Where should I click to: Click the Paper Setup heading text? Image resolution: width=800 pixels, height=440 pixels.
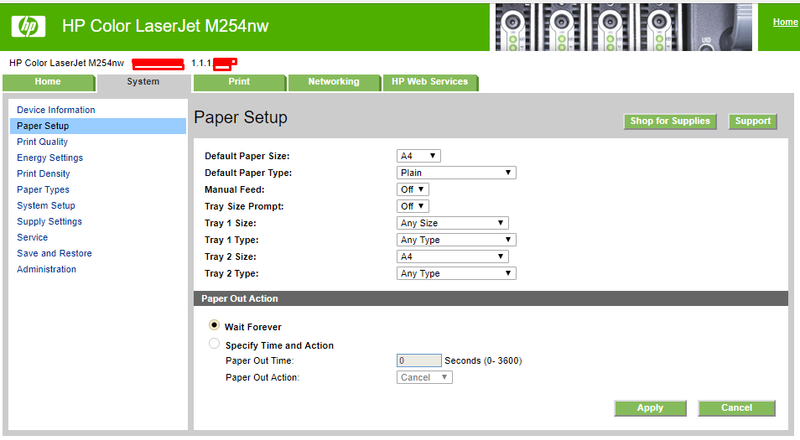(x=241, y=117)
